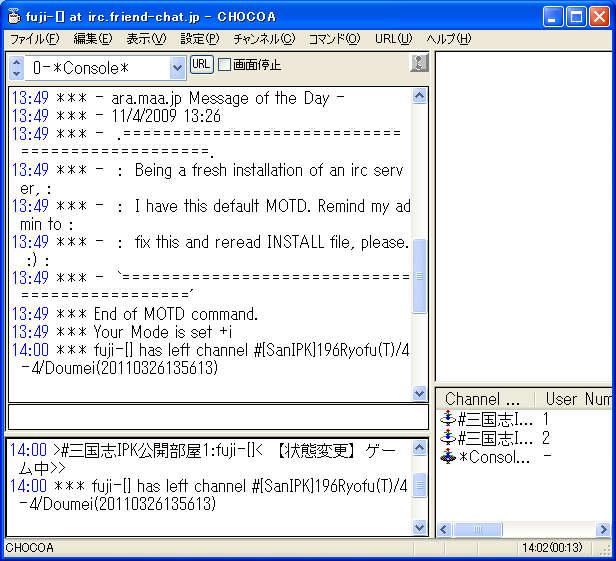Select the first #三国志 channel icon
Image resolution: width=616 pixels, height=561 pixels.
coord(448,419)
